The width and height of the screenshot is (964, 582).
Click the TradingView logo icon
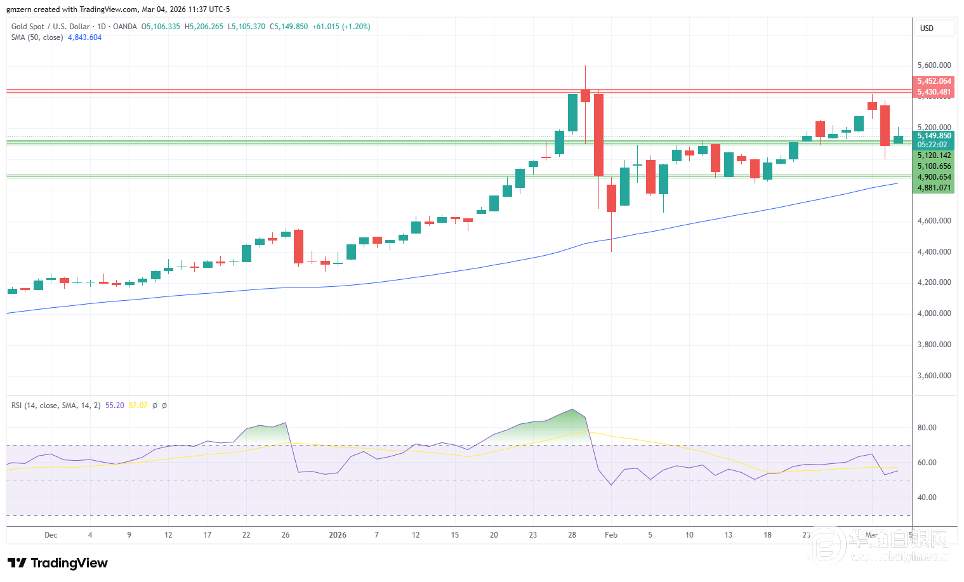click(x=18, y=564)
